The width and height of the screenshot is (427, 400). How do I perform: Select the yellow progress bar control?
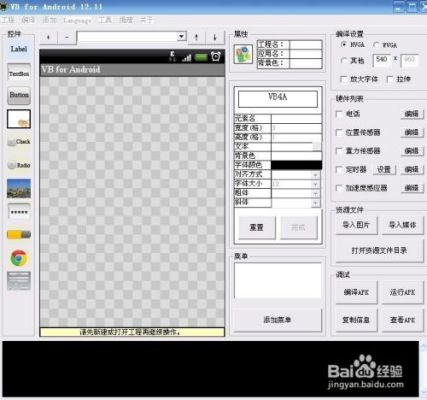point(19,235)
